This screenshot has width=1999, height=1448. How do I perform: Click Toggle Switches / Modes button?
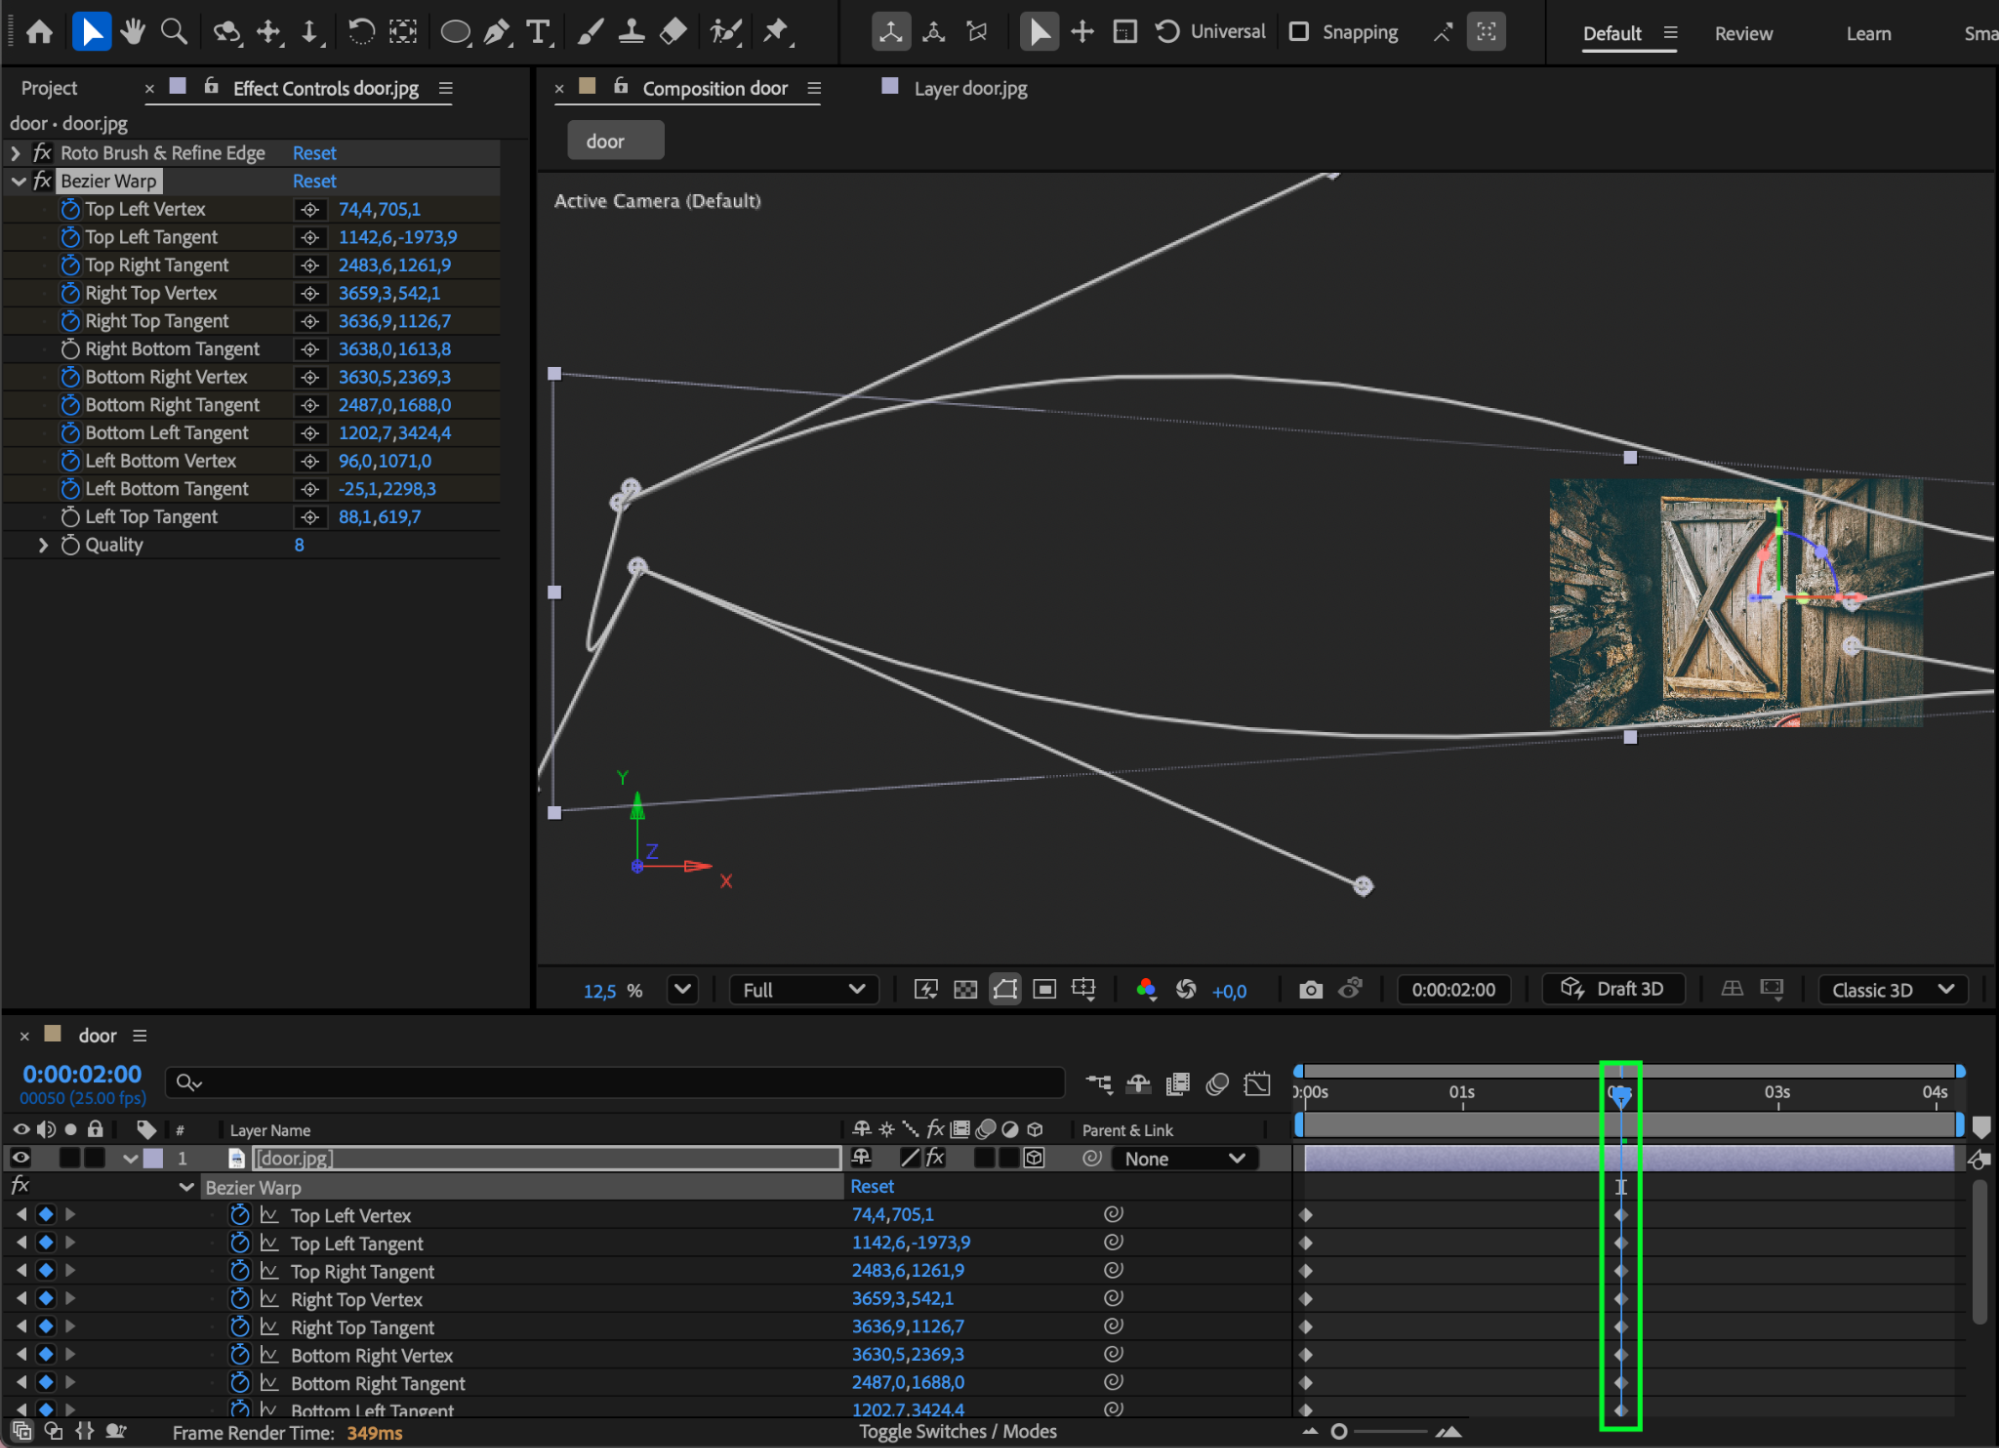click(x=957, y=1432)
